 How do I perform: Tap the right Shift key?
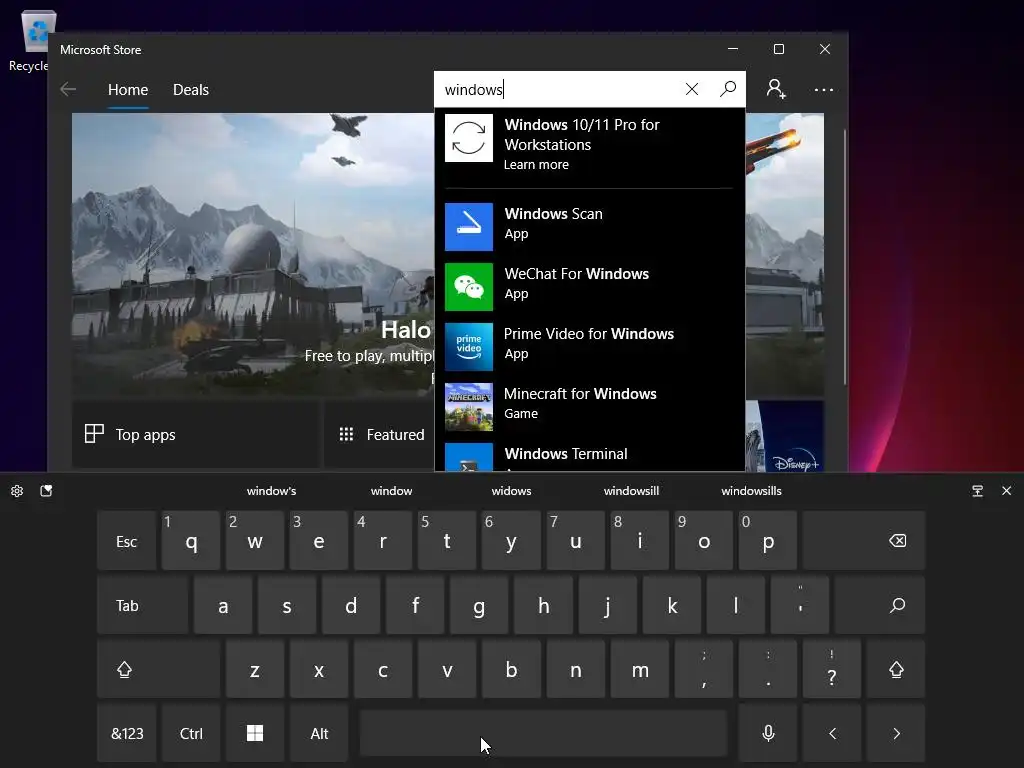pyautogui.click(x=896, y=669)
